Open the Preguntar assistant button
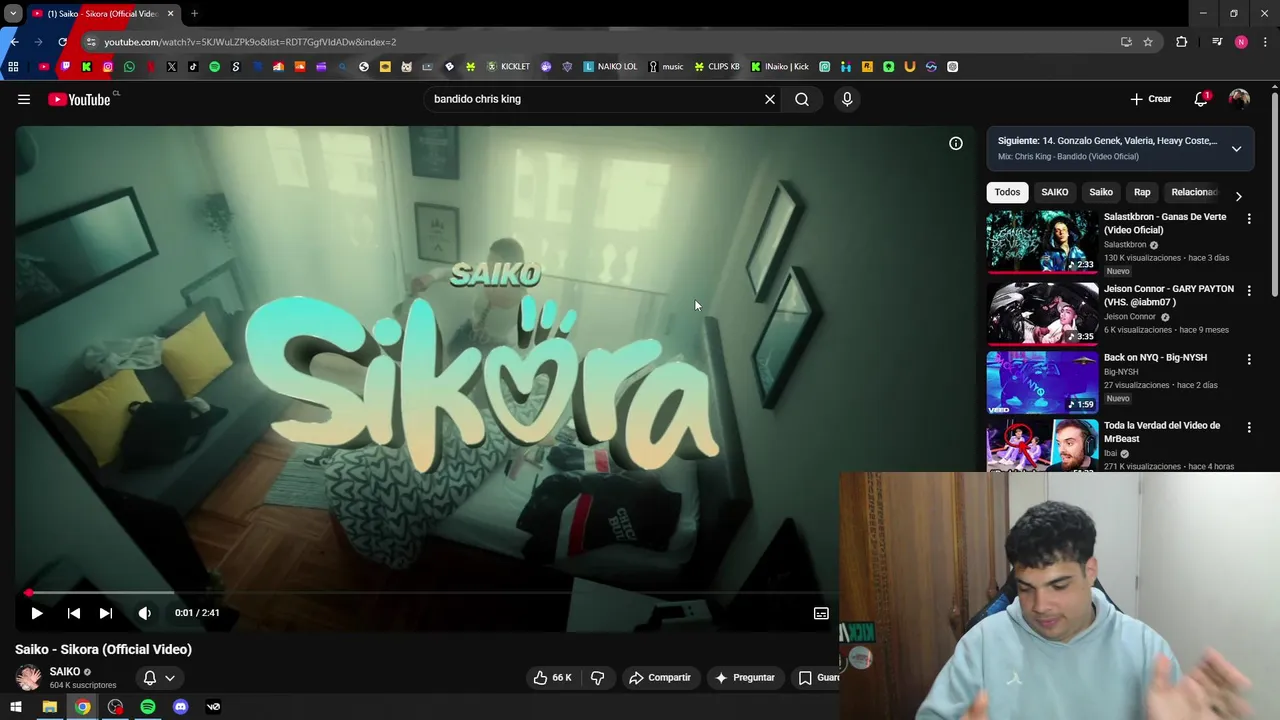The height and width of the screenshot is (720, 1280). coord(744,677)
